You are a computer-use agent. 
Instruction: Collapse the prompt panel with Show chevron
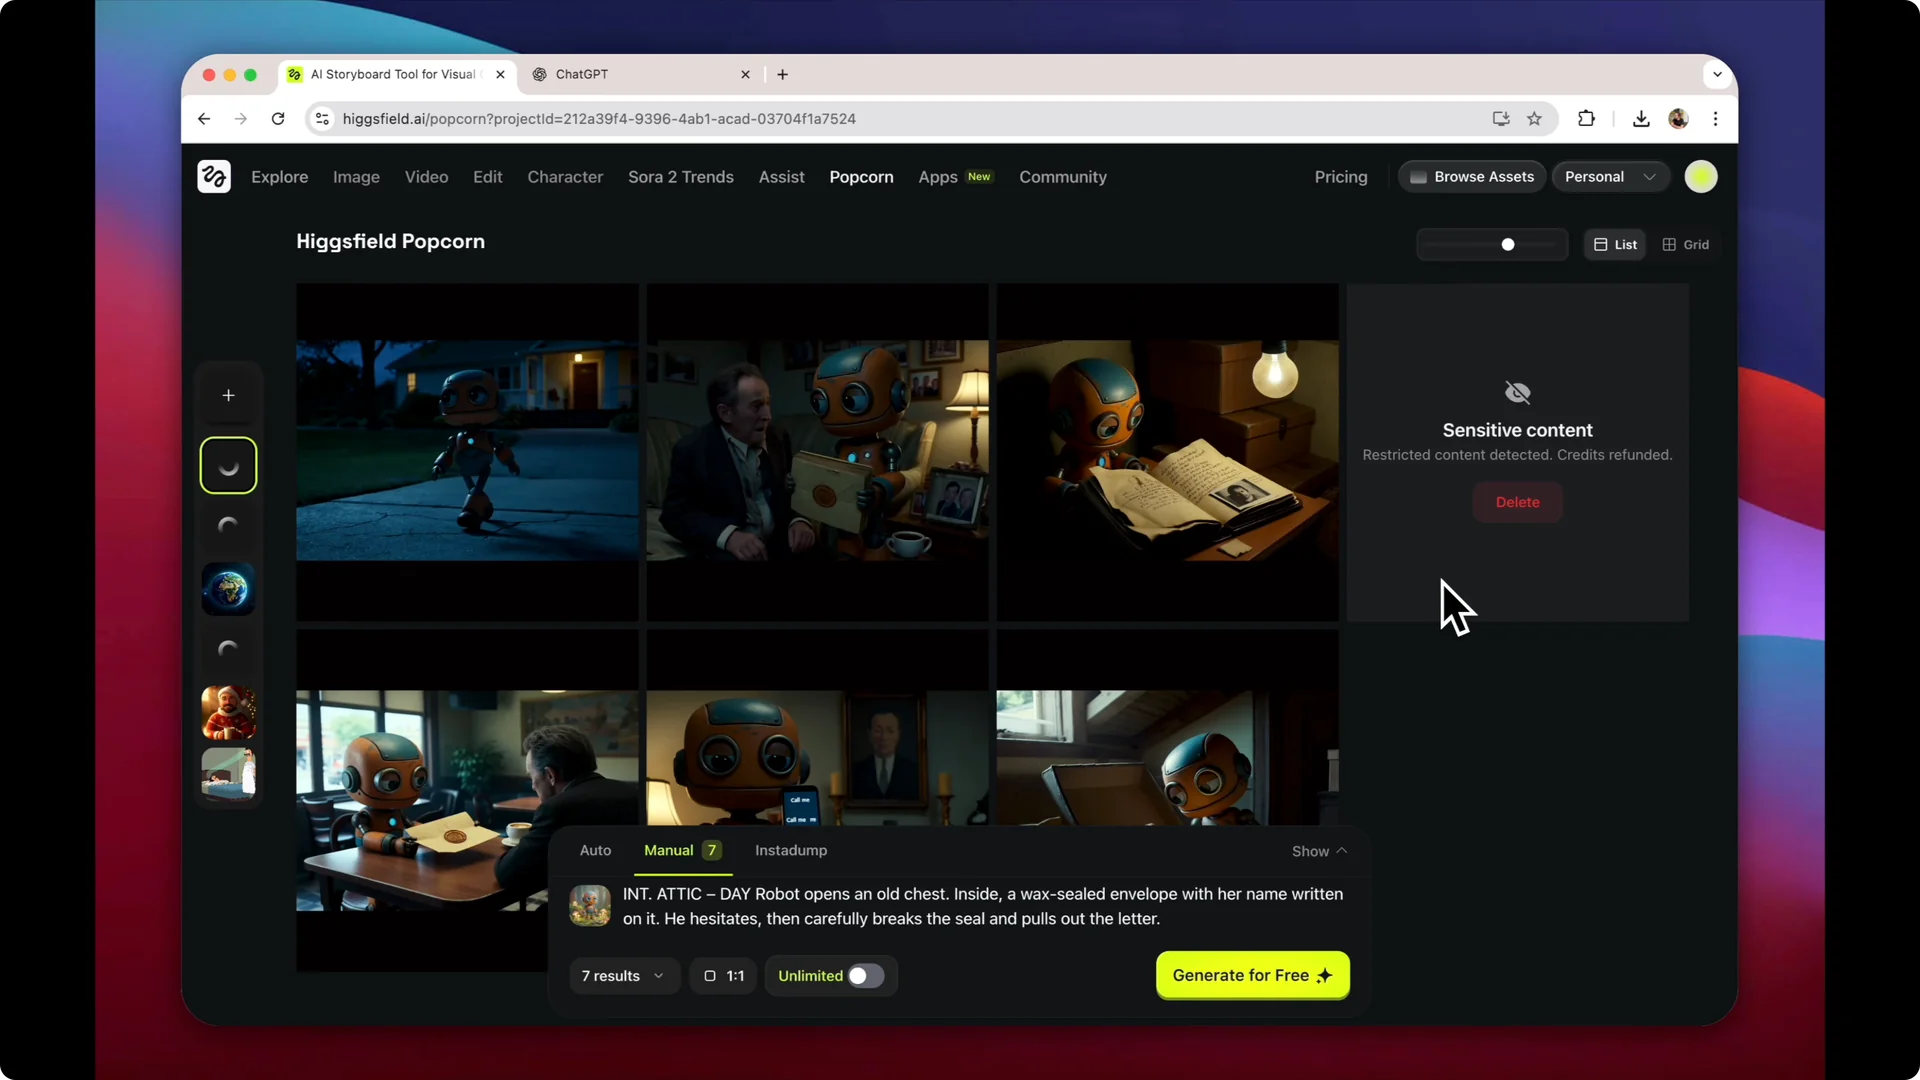pyautogui.click(x=1318, y=851)
